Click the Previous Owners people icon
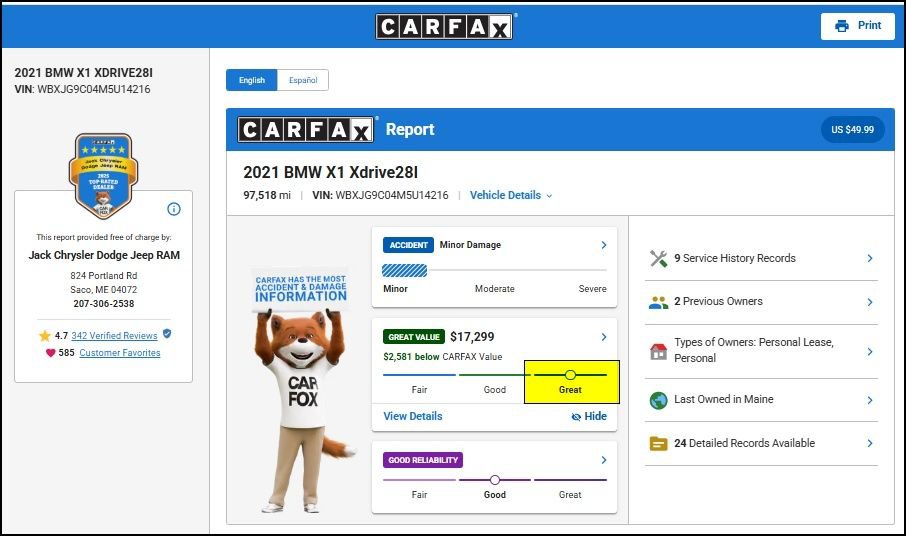 tap(658, 302)
